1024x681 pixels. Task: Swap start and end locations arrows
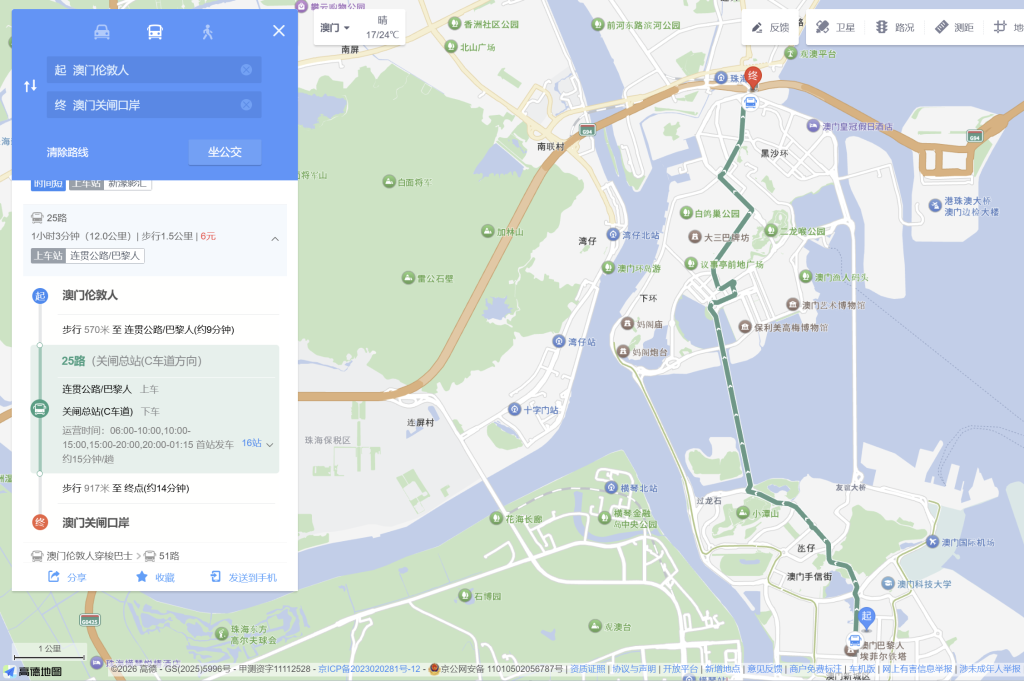coord(30,86)
